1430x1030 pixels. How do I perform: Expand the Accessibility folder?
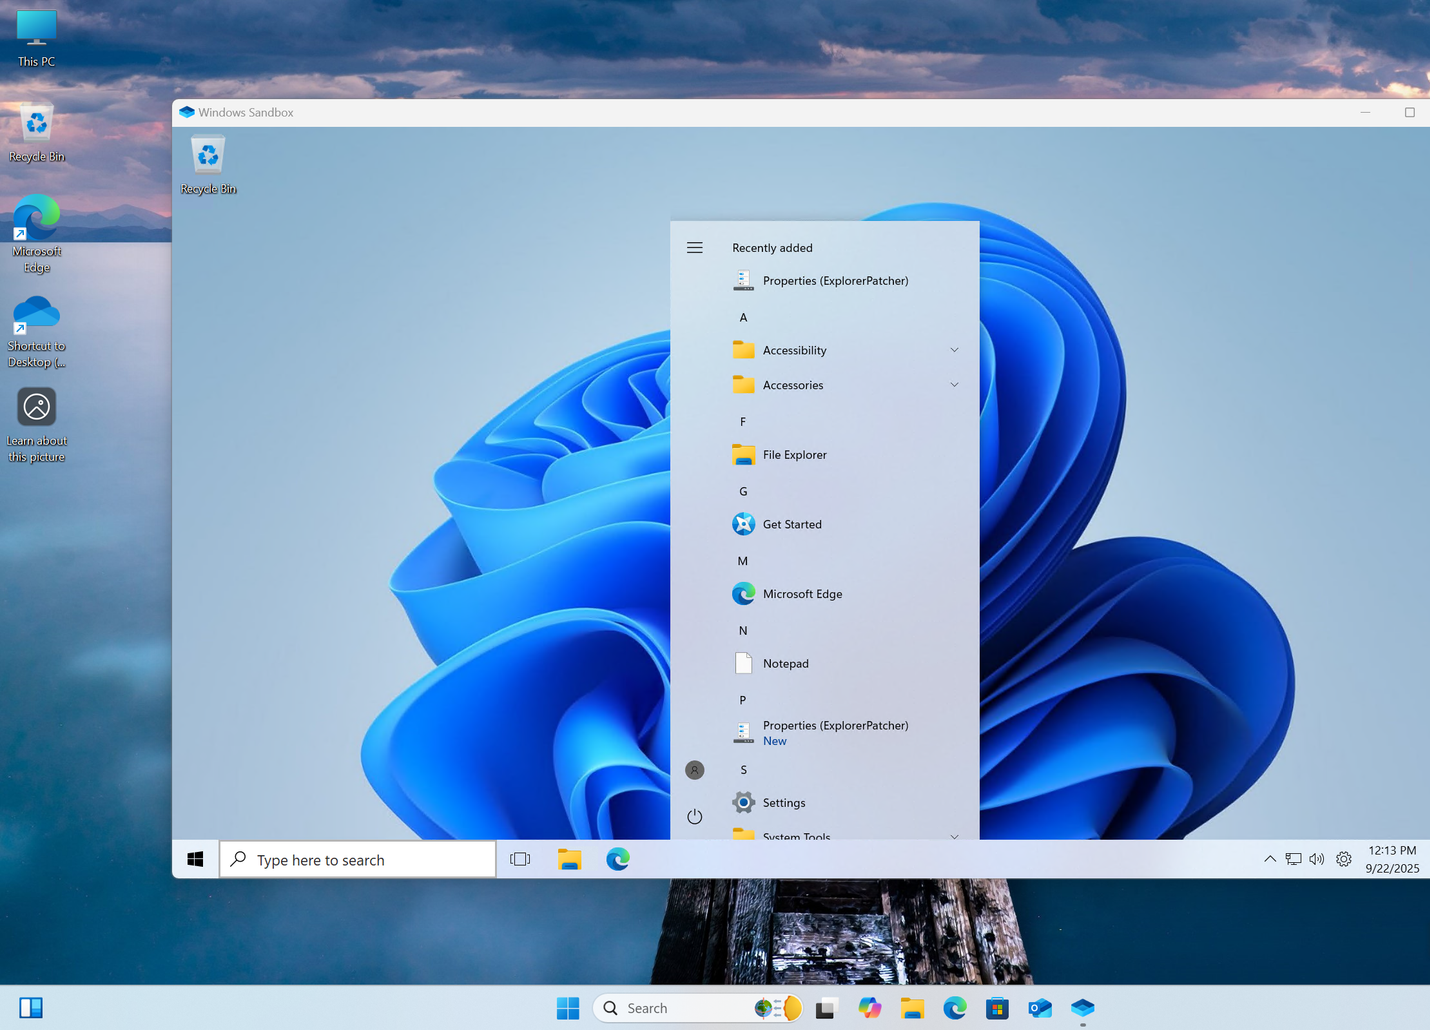954,350
